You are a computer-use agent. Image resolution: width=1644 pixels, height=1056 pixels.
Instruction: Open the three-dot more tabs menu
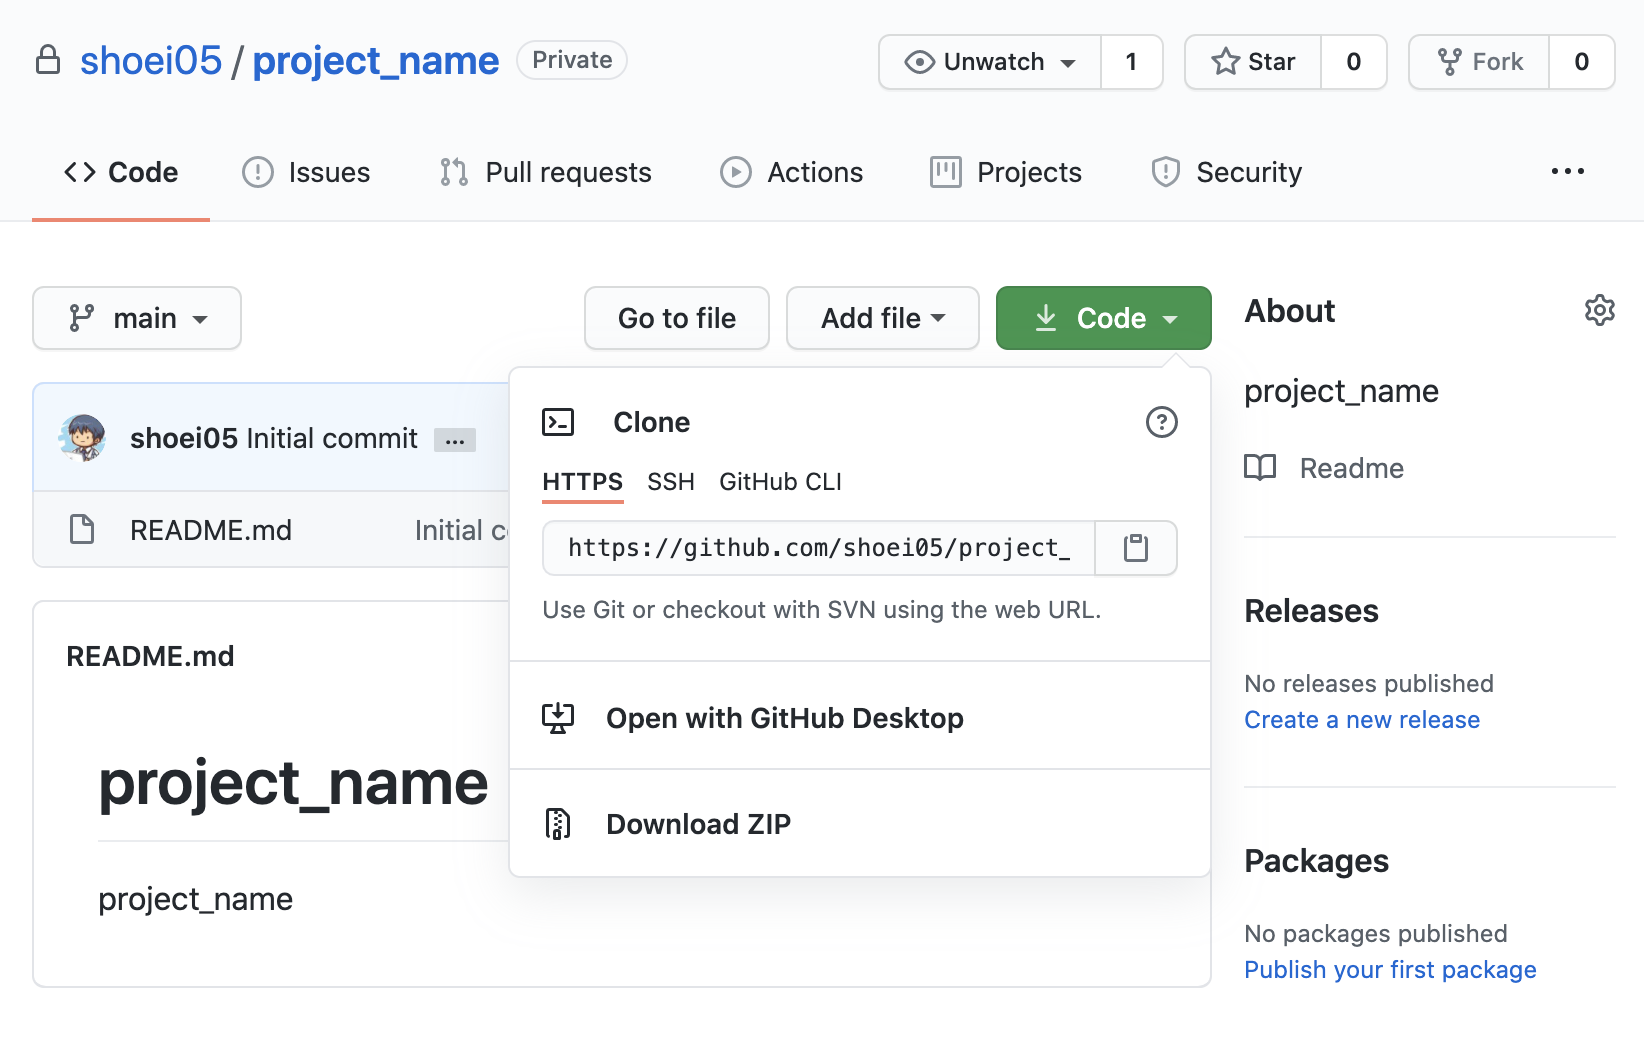click(1567, 172)
